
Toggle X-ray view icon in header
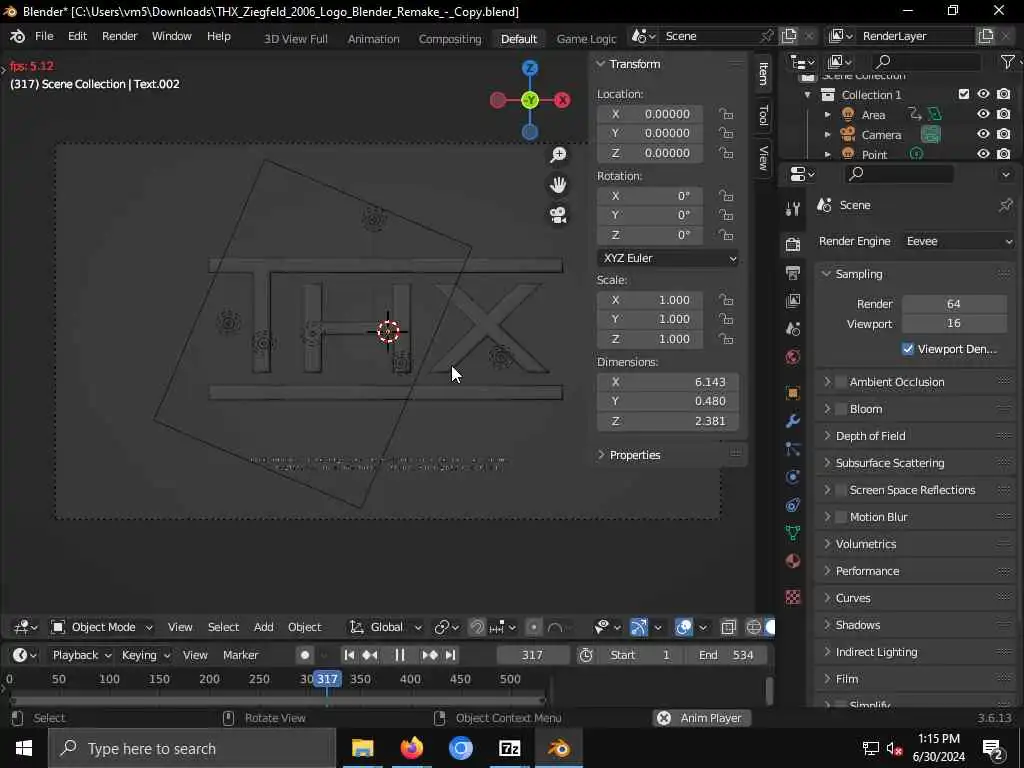(x=728, y=627)
